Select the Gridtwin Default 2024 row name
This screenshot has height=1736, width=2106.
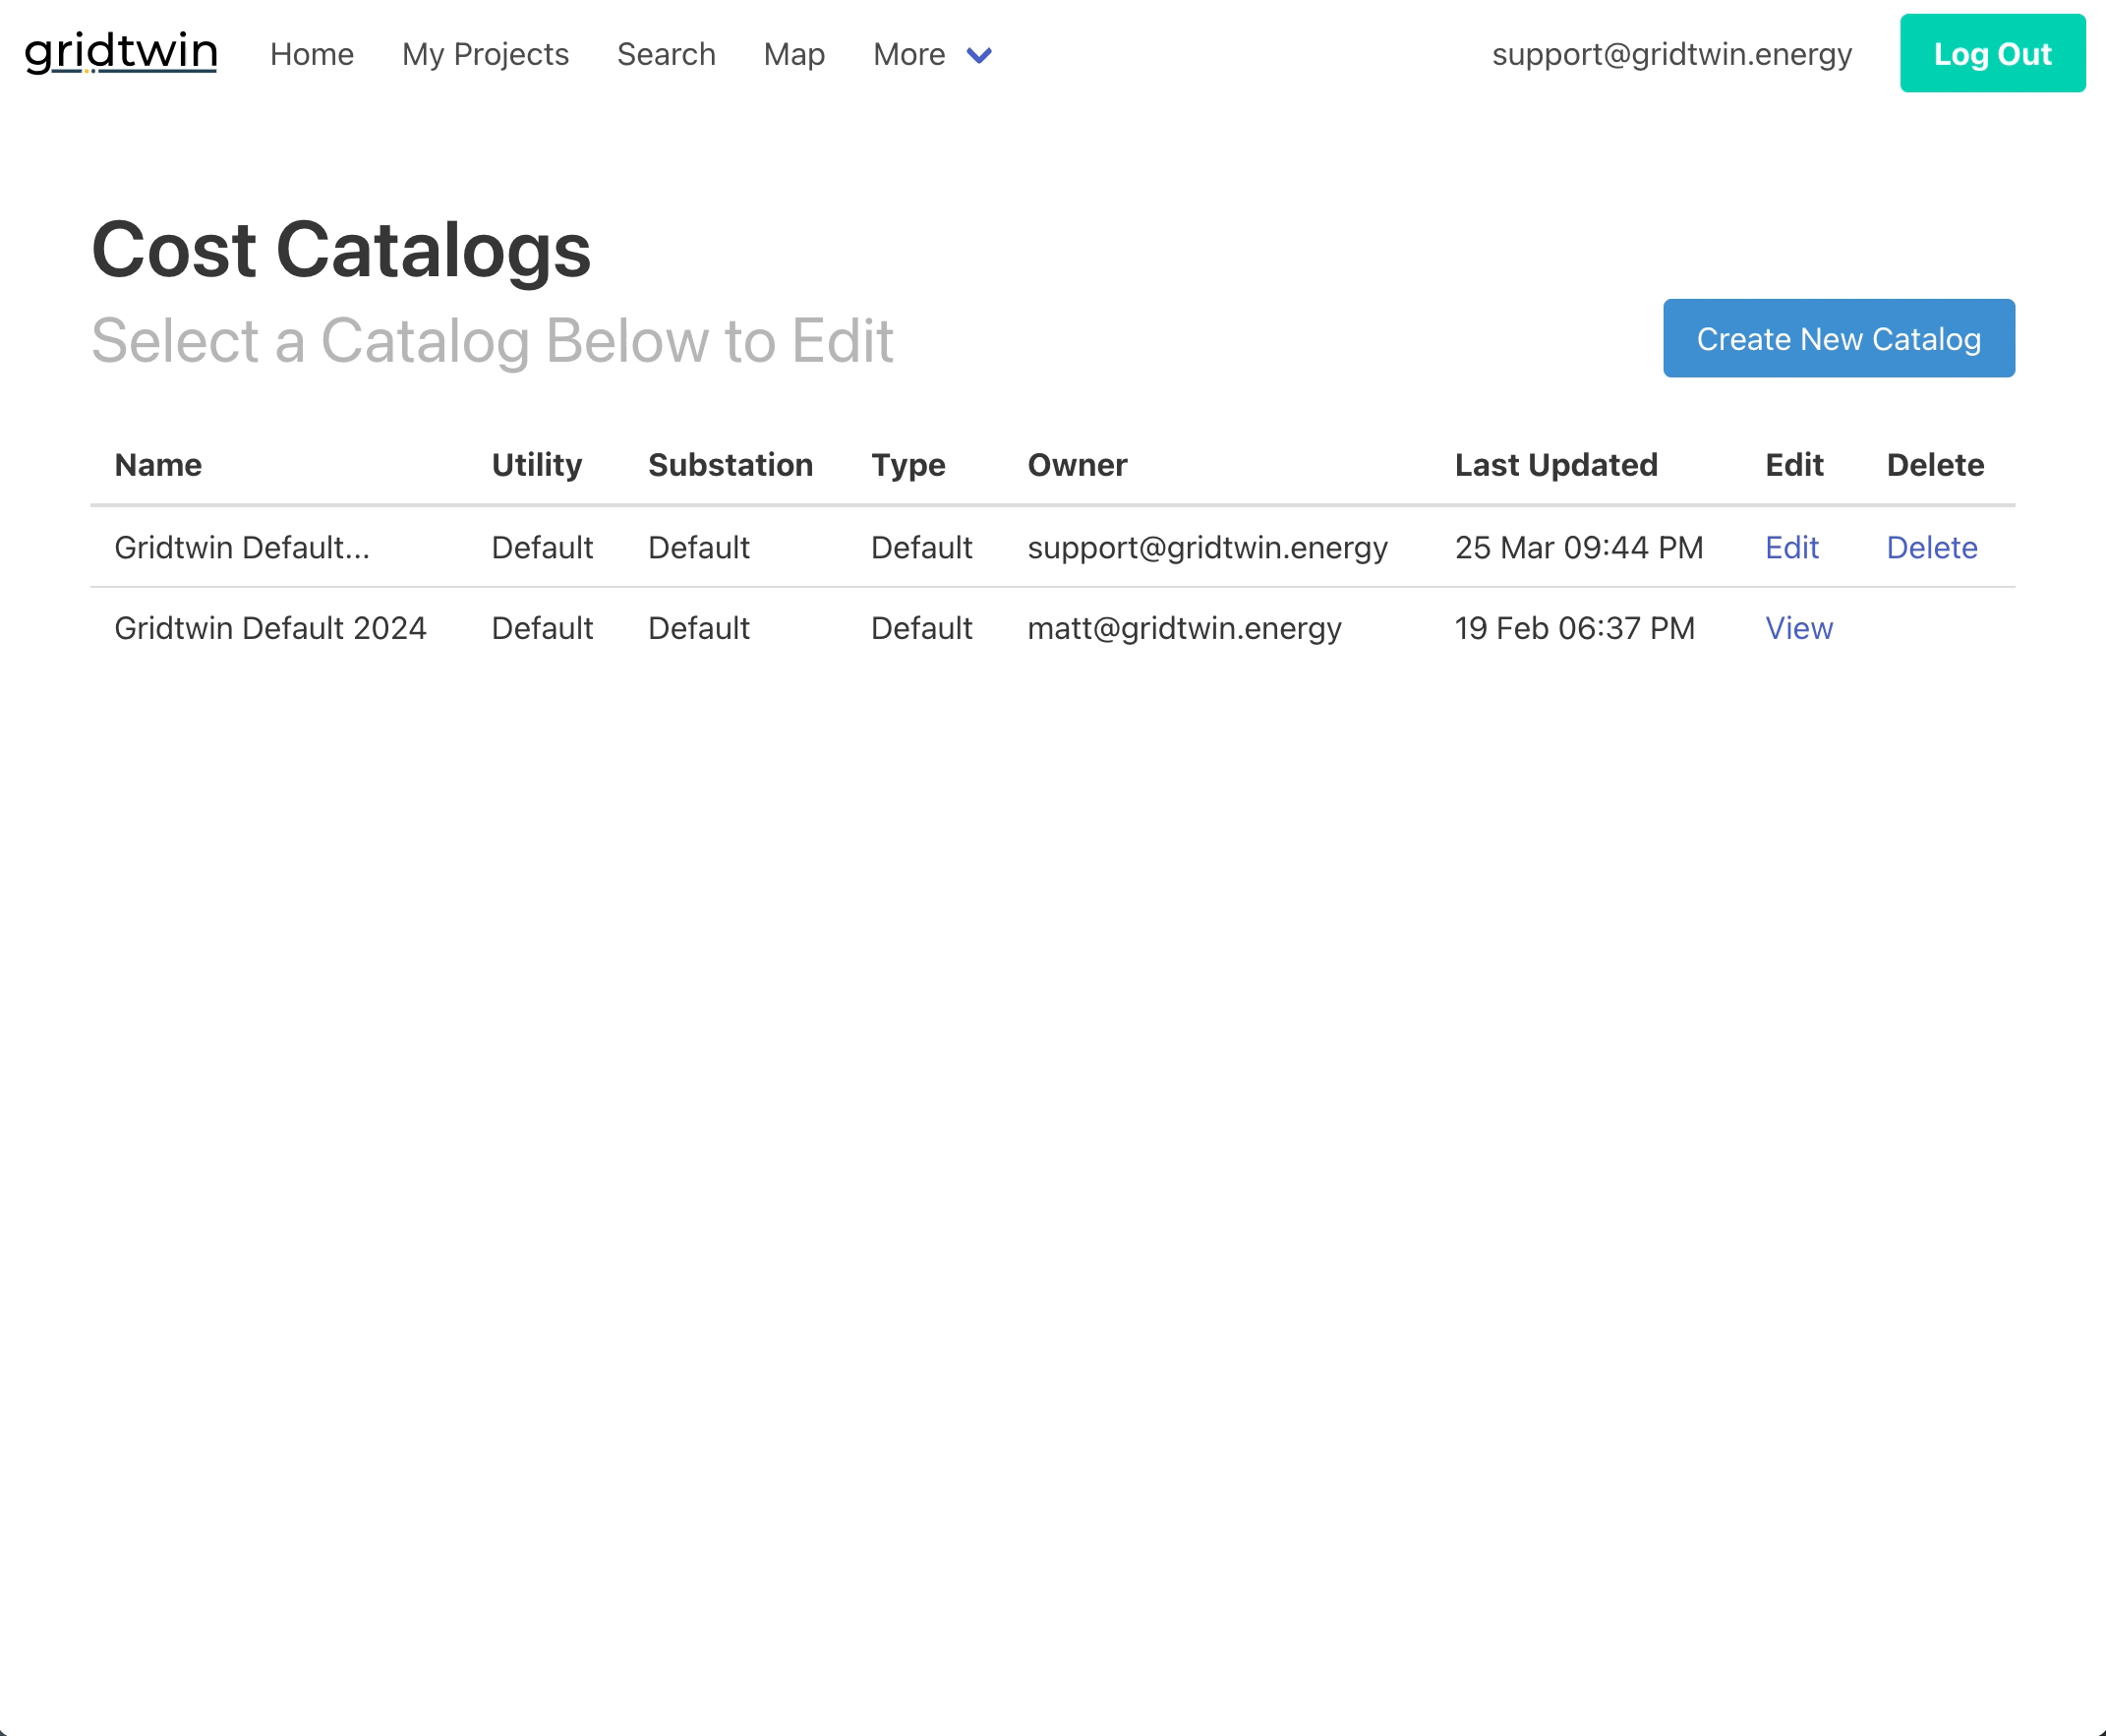(270, 628)
